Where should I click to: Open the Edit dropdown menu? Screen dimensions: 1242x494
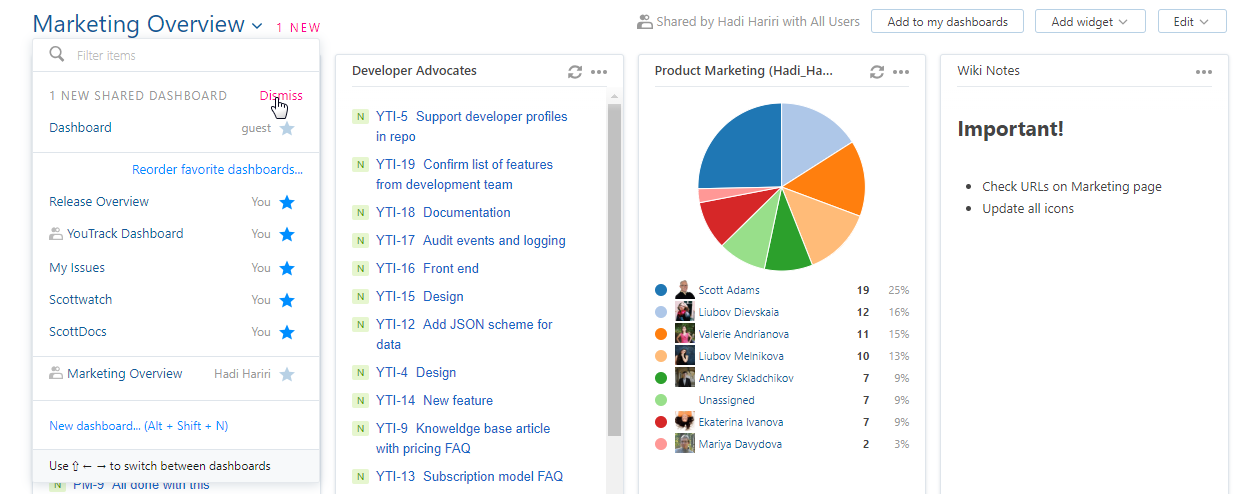1192,21
